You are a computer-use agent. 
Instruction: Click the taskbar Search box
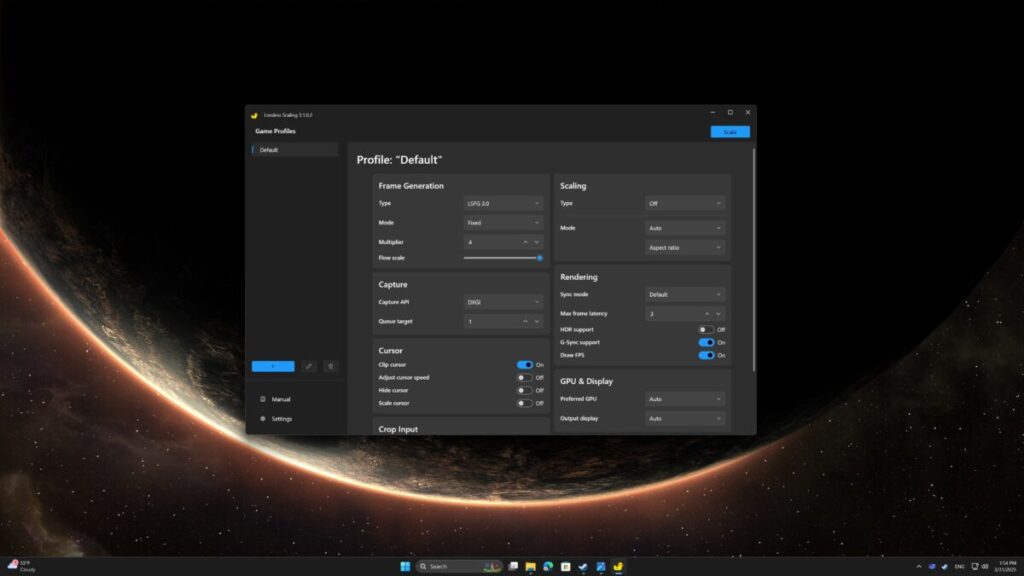460,566
